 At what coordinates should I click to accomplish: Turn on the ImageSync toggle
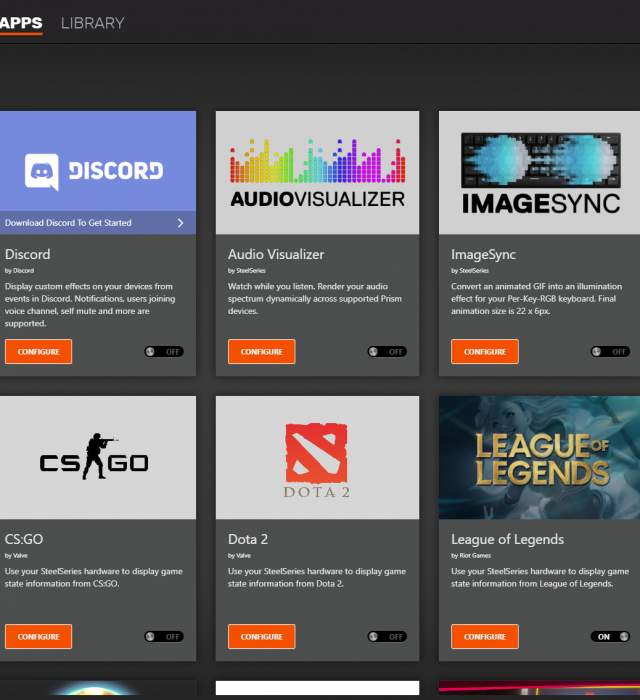(x=610, y=352)
